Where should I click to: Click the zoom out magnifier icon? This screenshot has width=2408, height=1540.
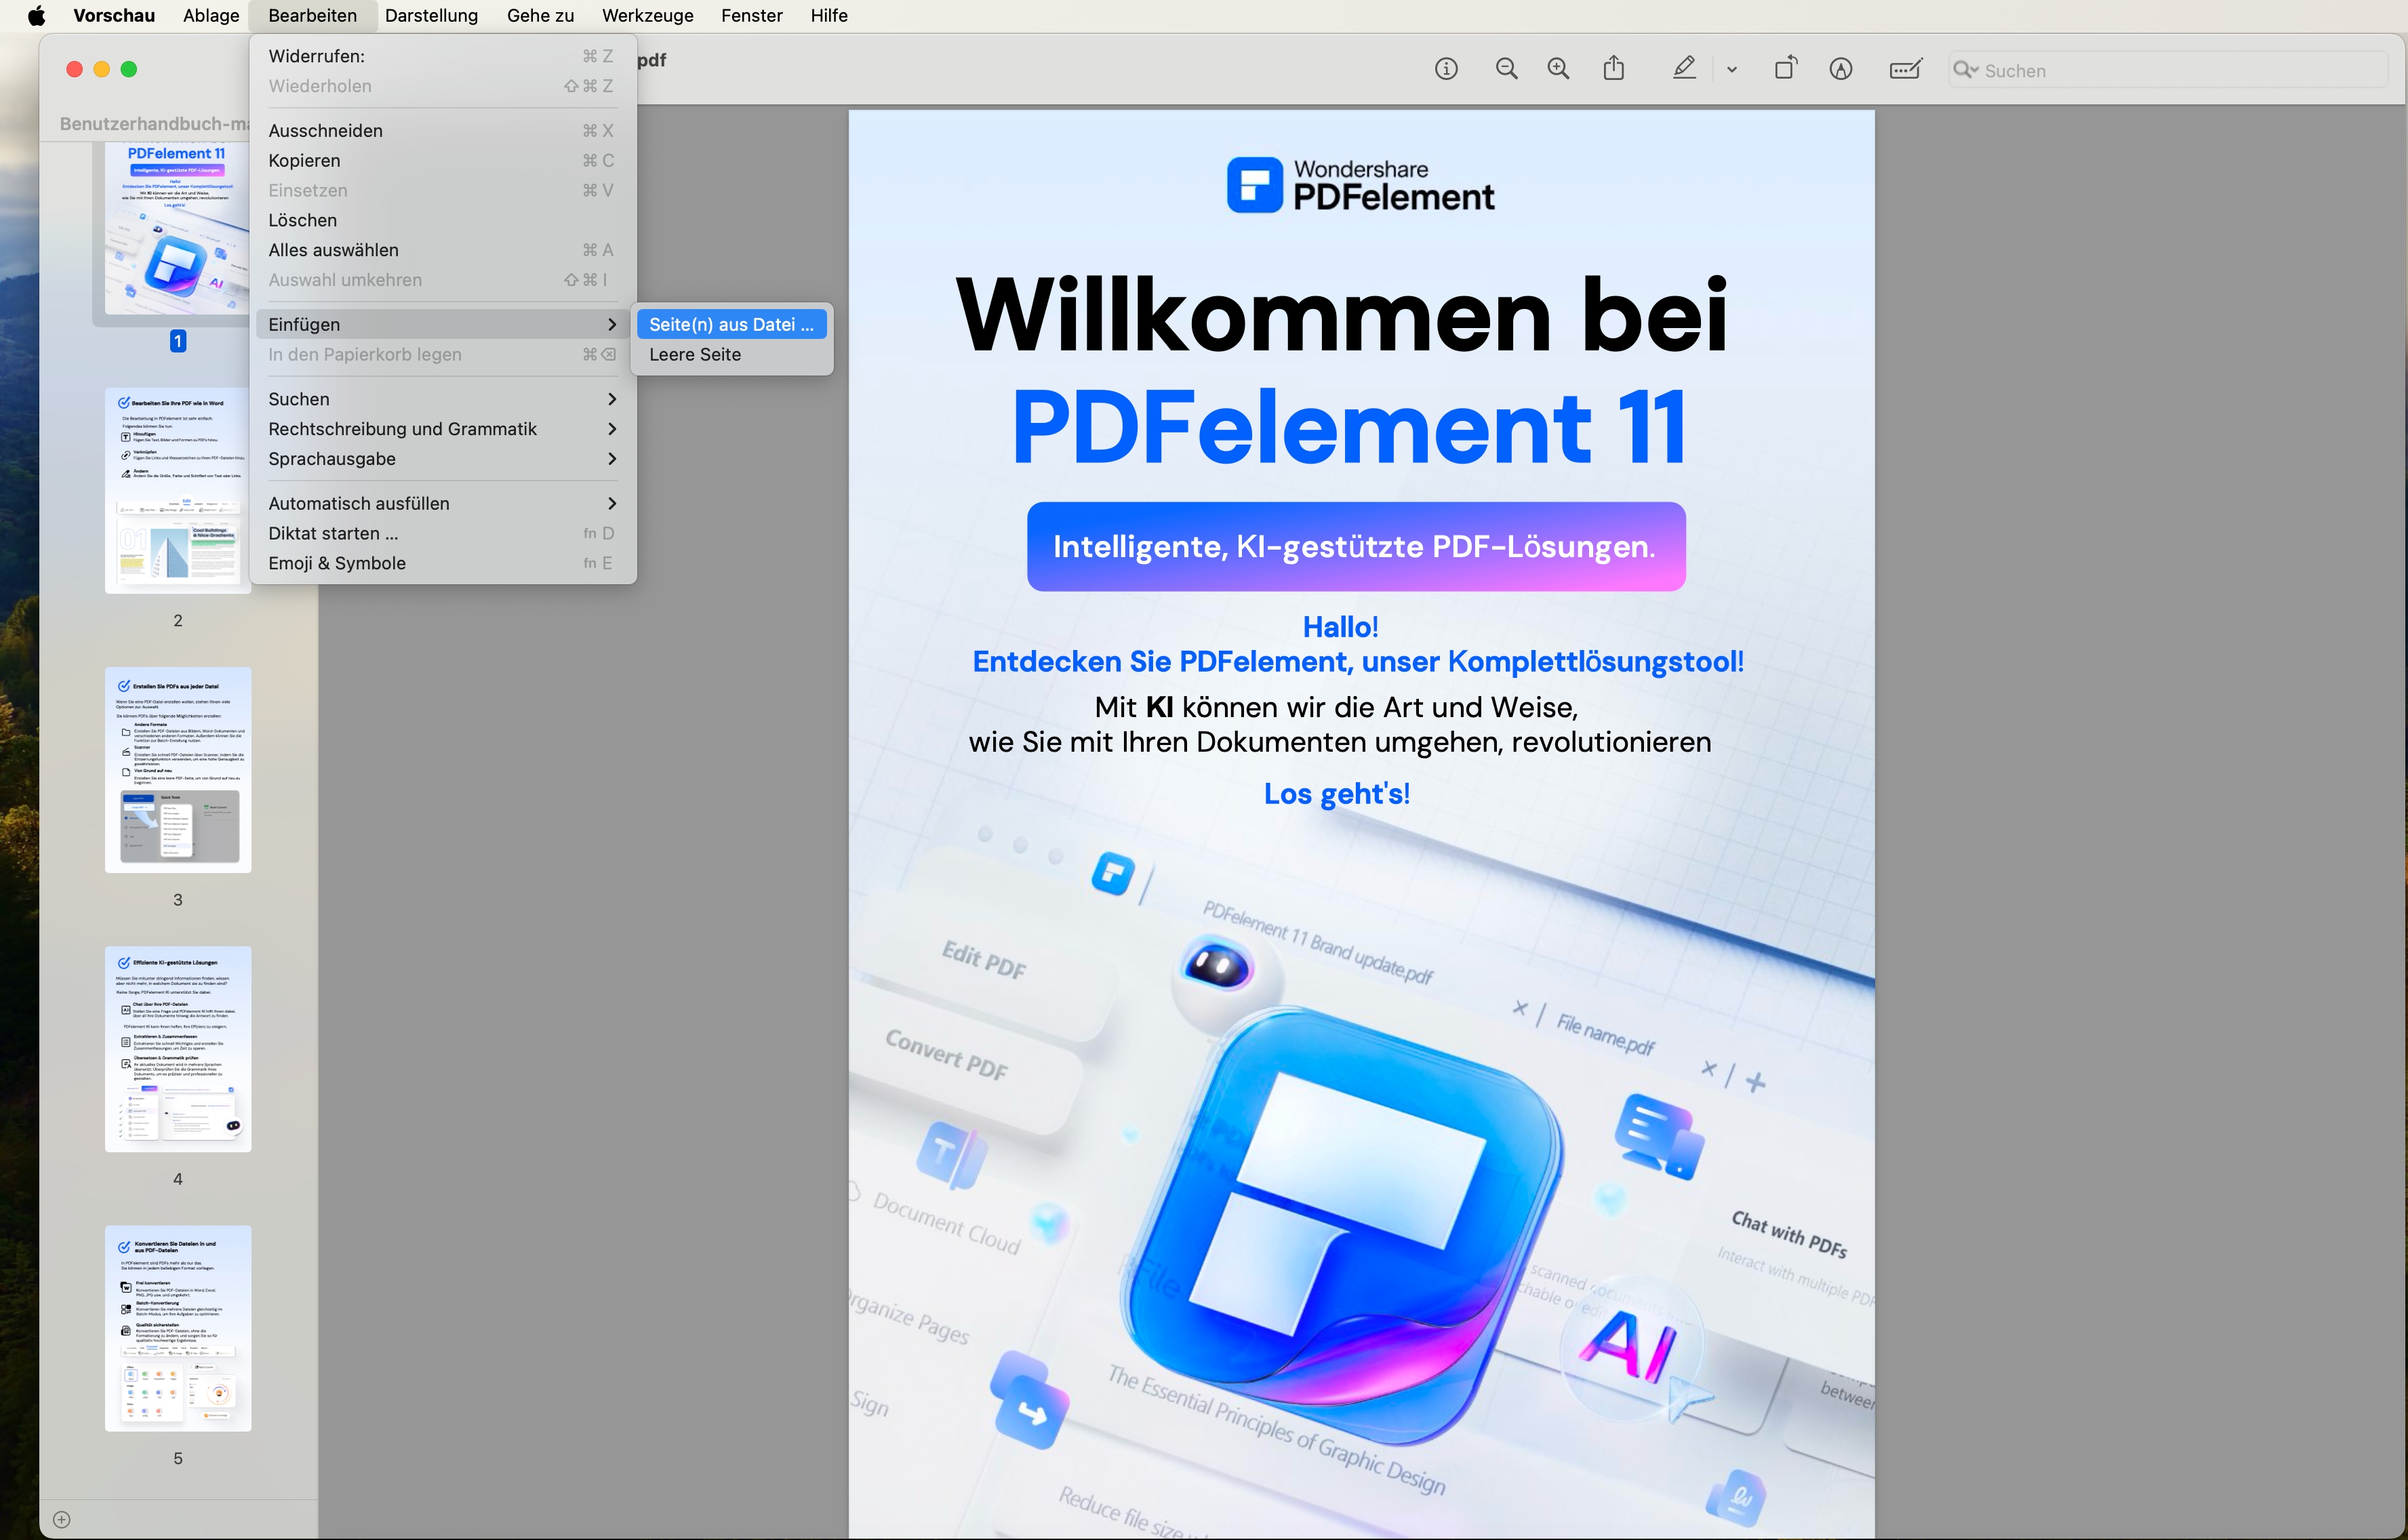point(1506,69)
